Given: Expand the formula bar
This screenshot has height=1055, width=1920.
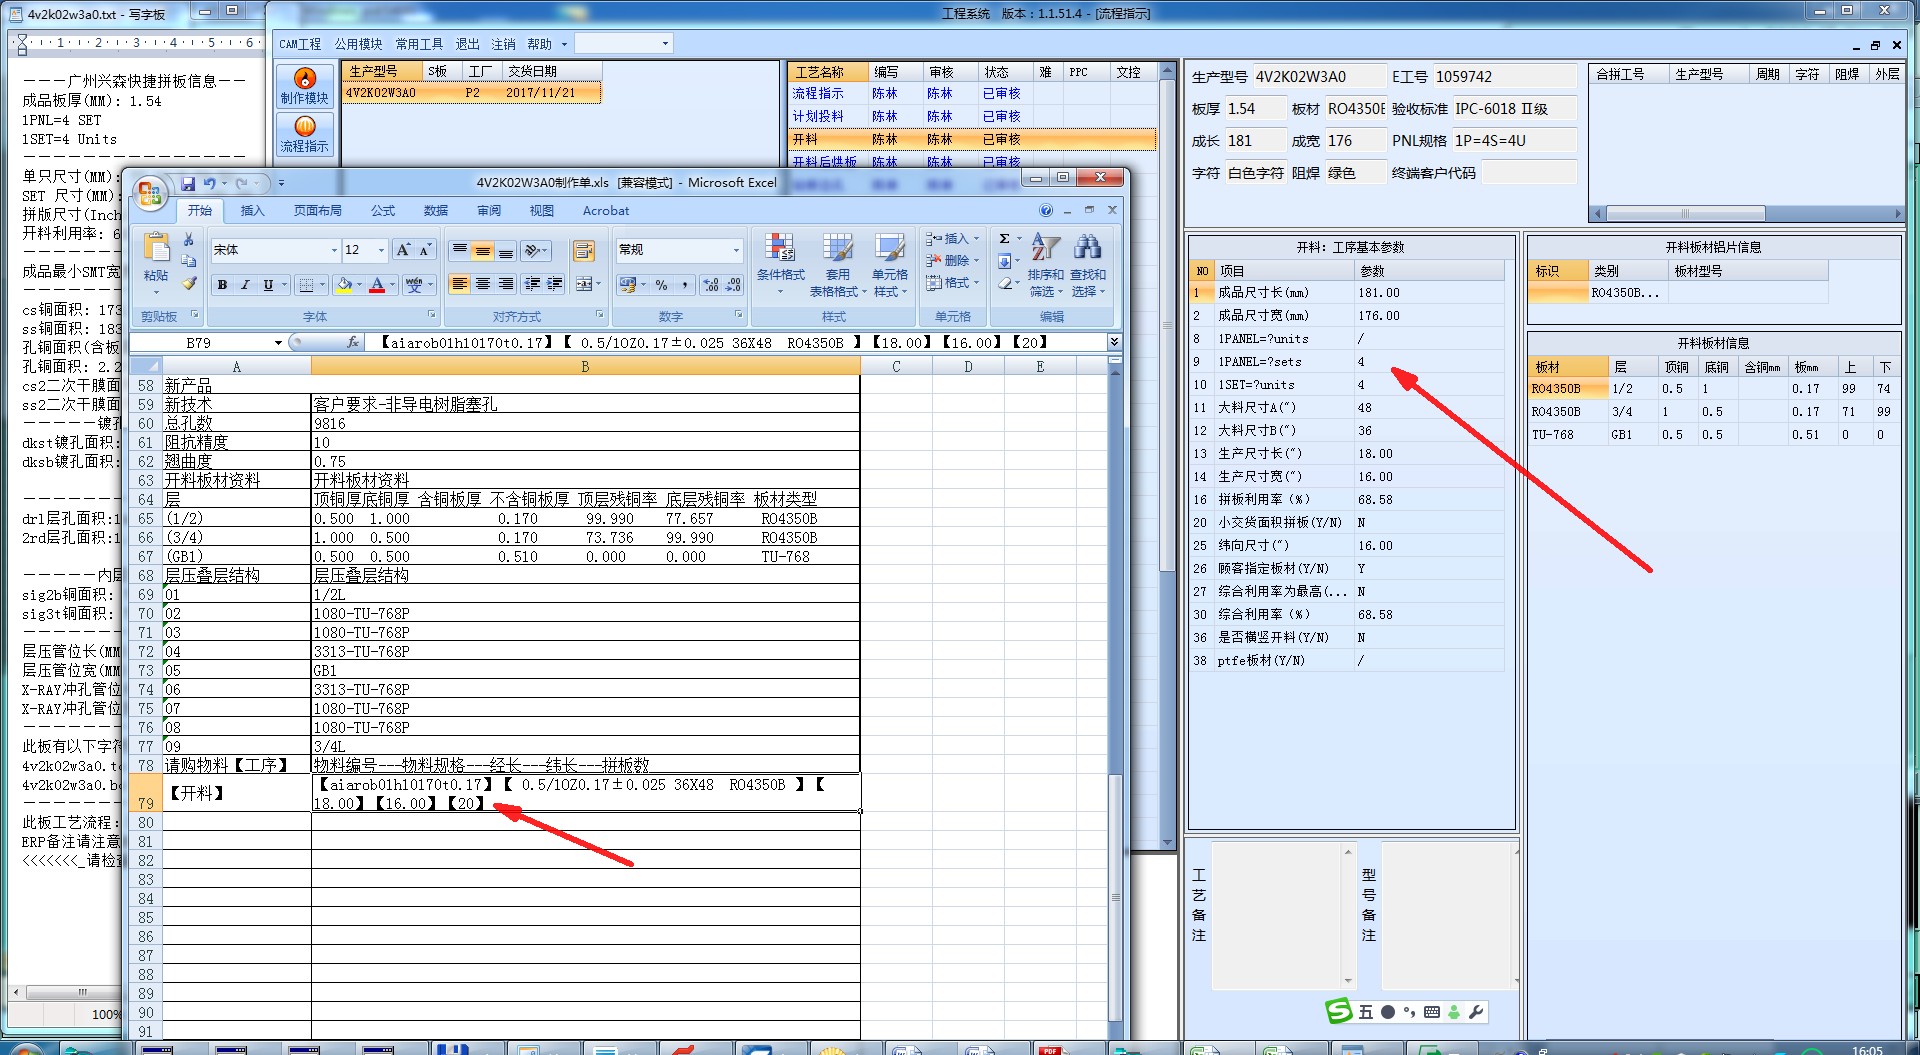Looking at the screenshot, I should click(x=1114, y=342).
